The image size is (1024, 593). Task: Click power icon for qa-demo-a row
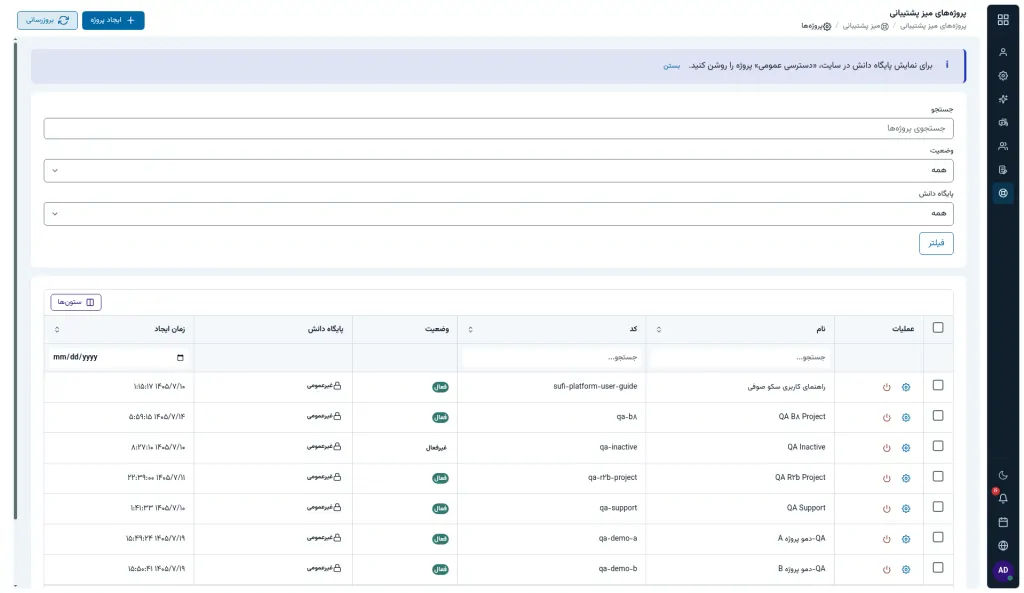pos(886,539)
